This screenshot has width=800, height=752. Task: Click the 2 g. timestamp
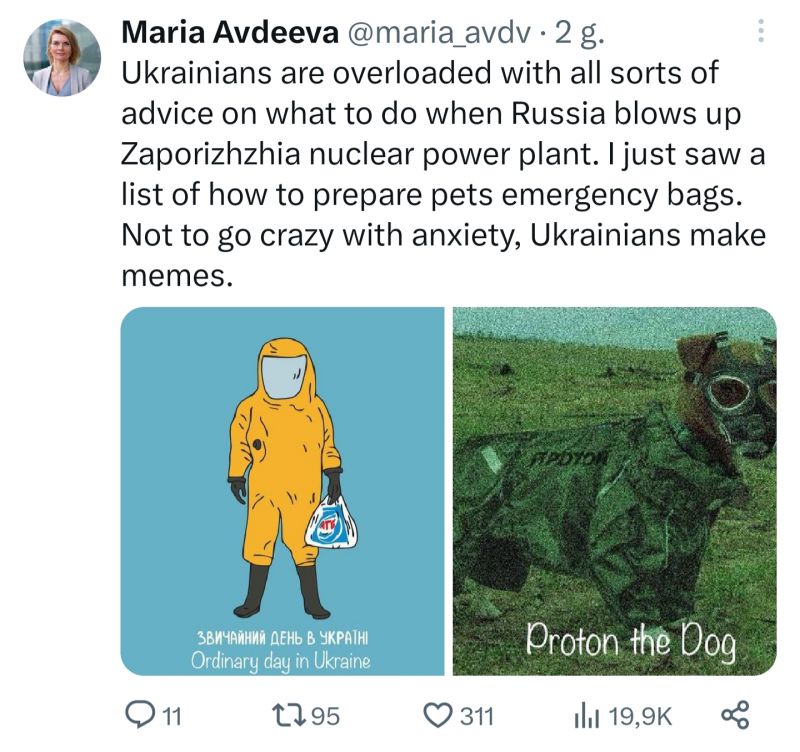(580, 34)
